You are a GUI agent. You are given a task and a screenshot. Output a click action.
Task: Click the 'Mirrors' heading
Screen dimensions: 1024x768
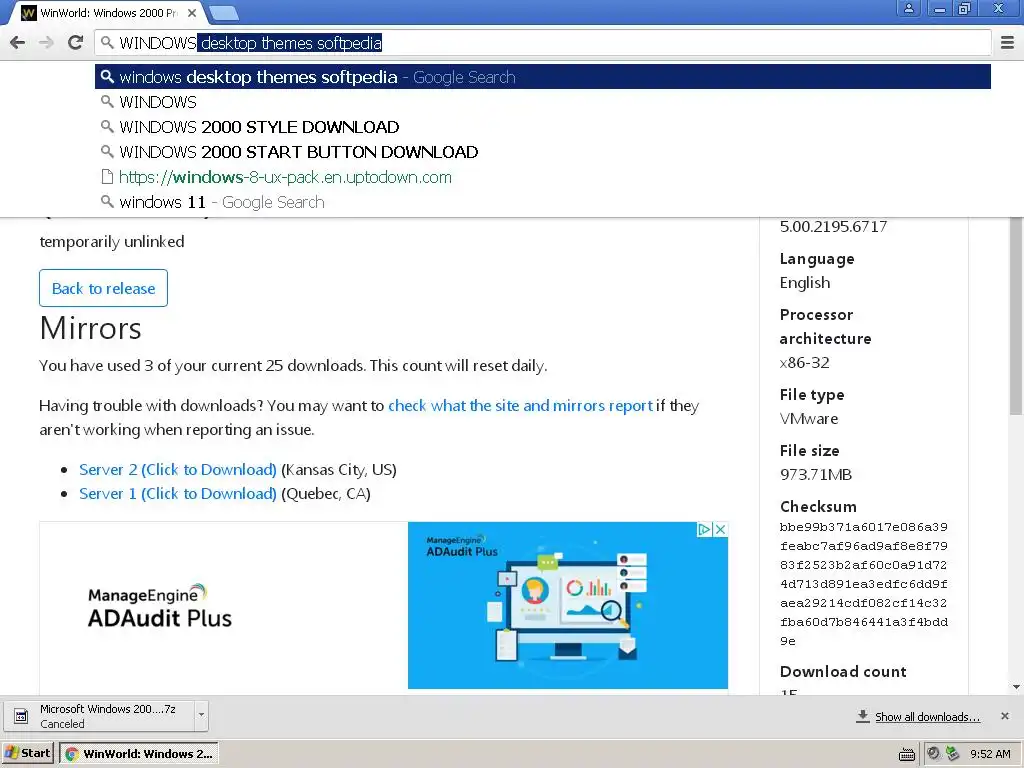90,328
